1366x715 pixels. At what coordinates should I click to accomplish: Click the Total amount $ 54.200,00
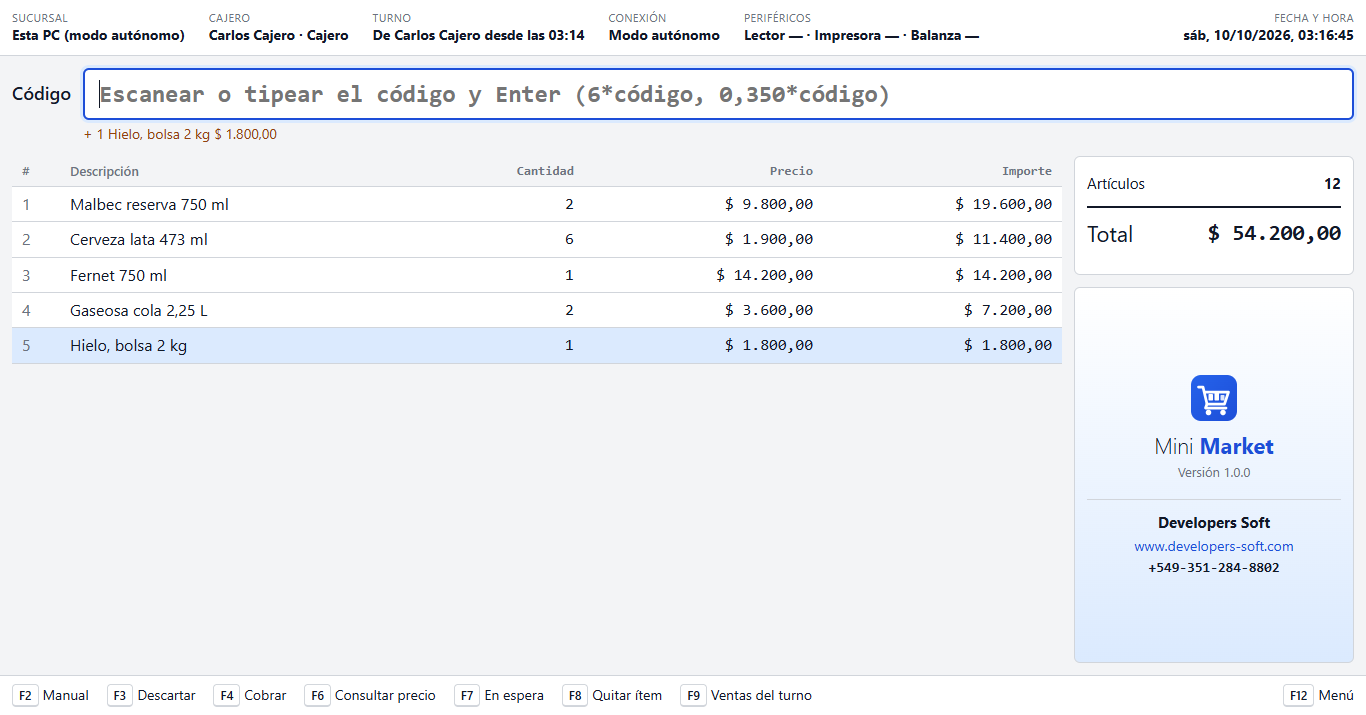(1274, 234)
